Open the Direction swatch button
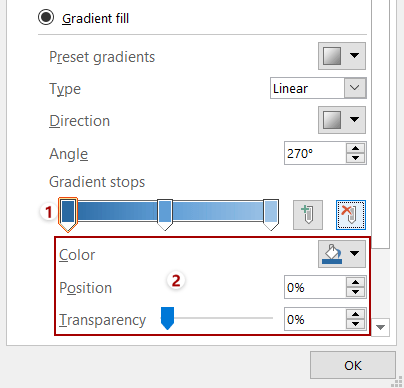 [x=332, y=120]
